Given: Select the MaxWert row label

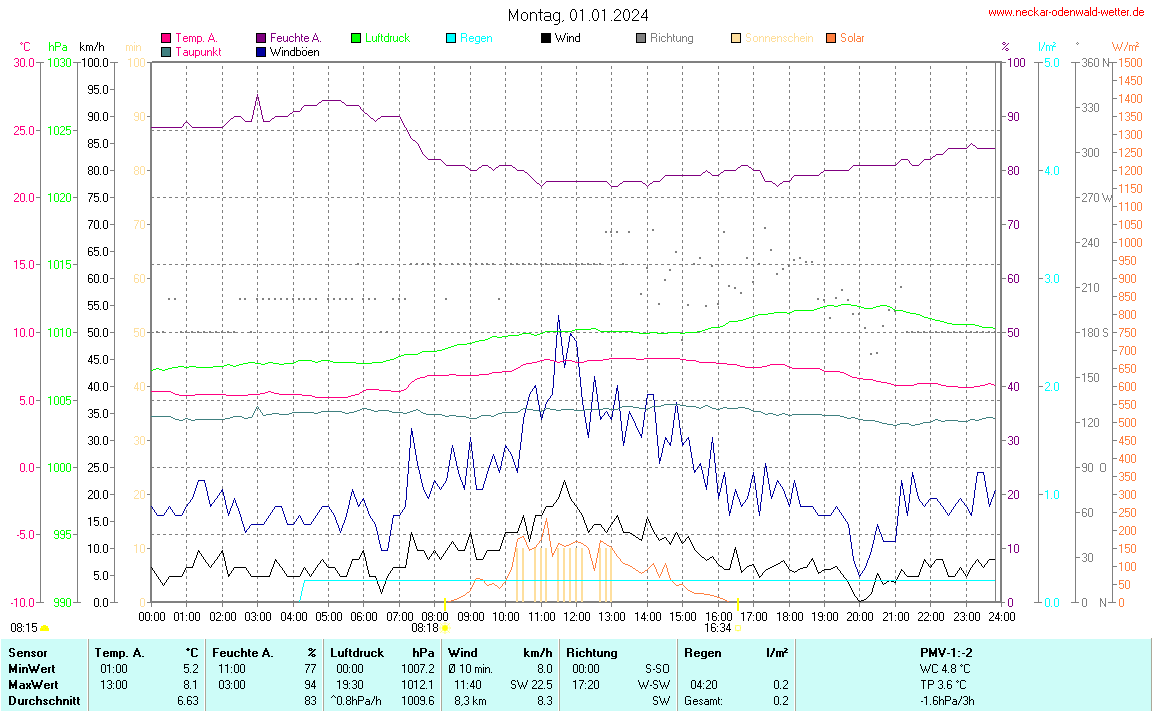Looking at the screenshot, I should coord(31,685).
